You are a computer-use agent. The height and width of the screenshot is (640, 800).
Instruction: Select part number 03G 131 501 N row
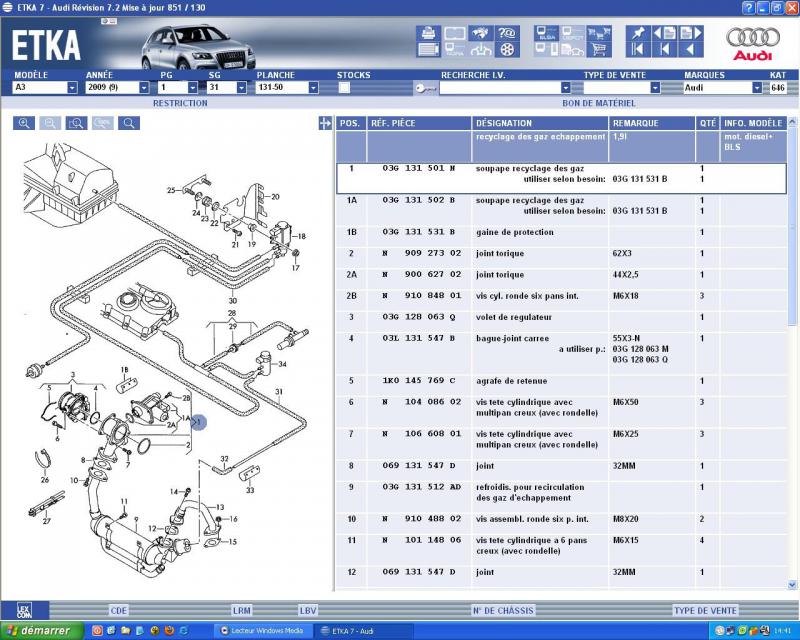point(561,178)
